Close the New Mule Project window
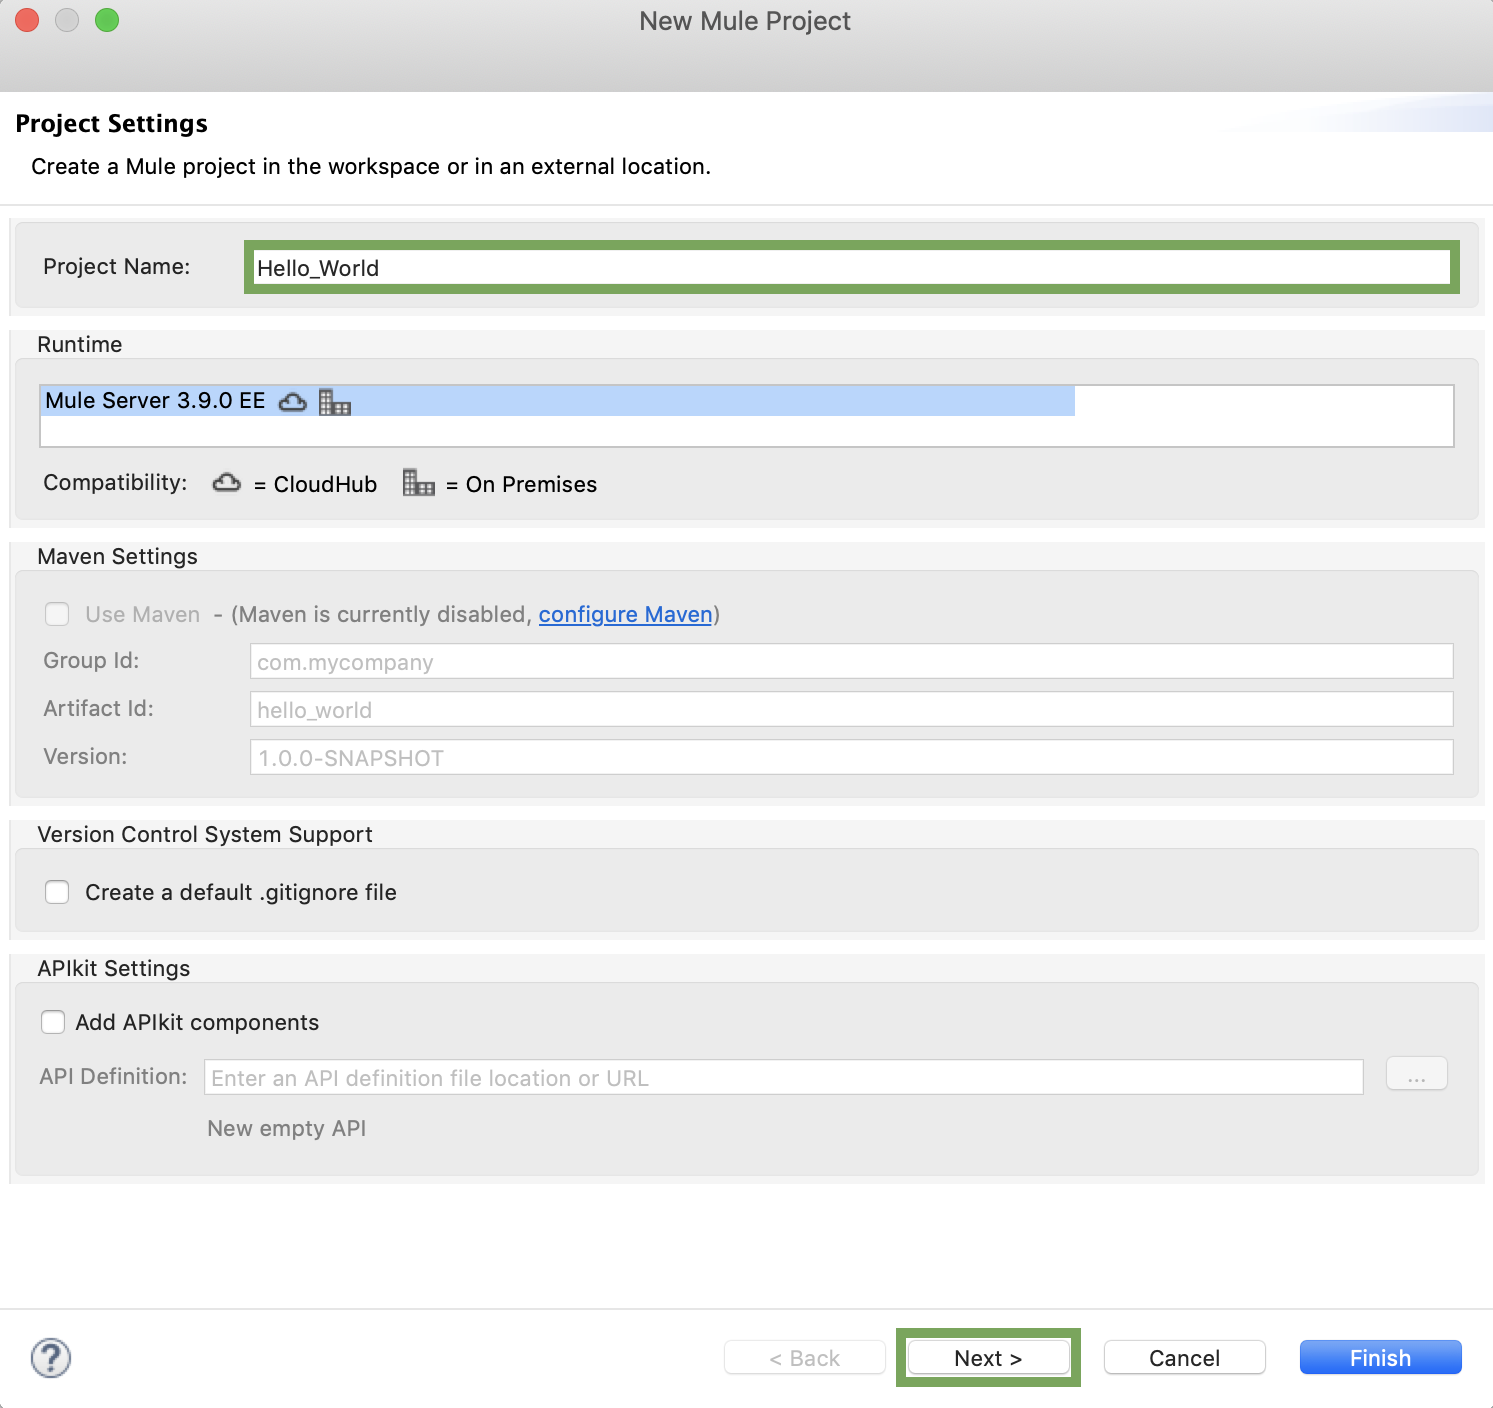Viewport: 1493px width, 1408px height. pos(27,20)
